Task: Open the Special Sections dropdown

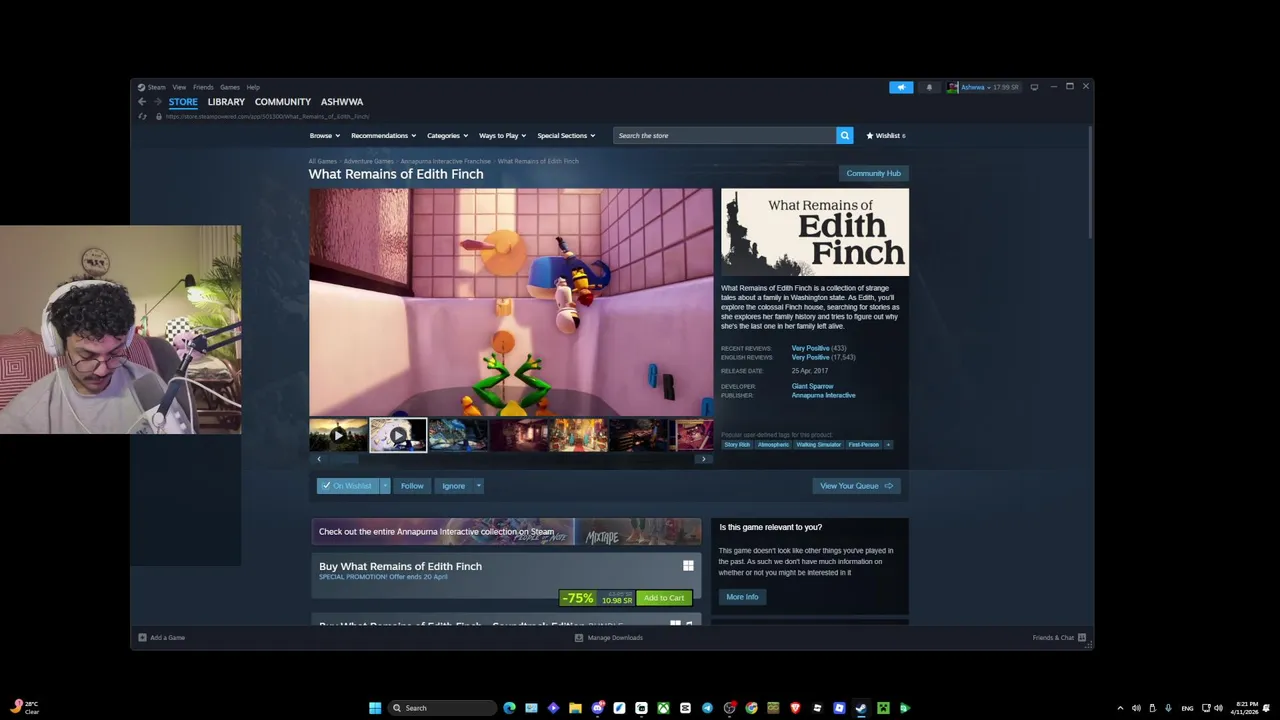Action: [x=566, y=135]
